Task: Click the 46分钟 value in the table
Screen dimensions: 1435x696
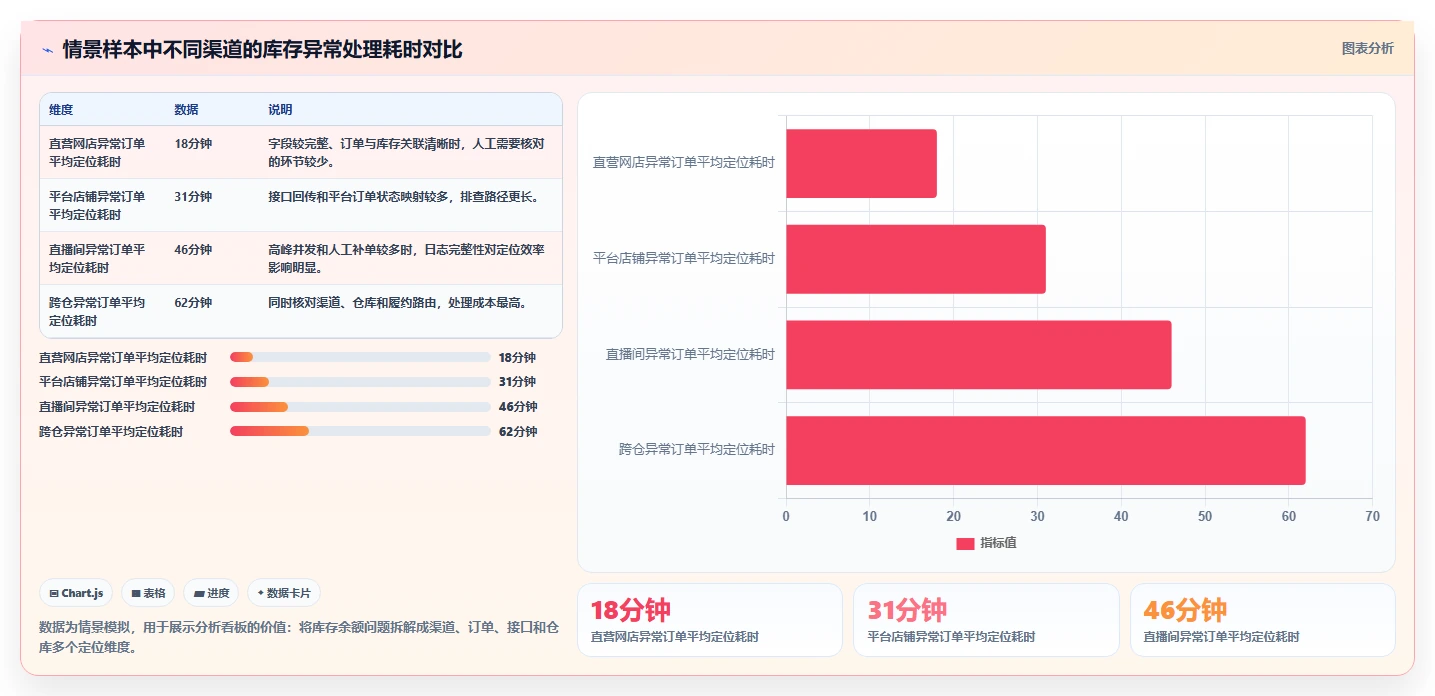Action: (193, 250)
